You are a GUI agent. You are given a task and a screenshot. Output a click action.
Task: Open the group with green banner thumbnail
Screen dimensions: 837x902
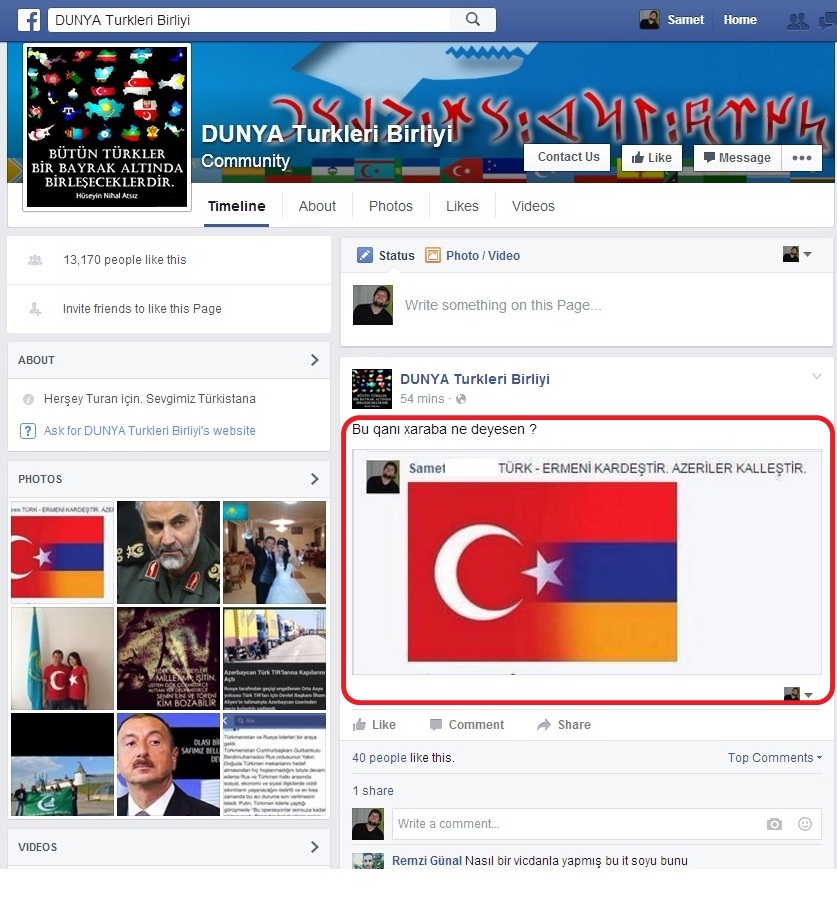coord(62,765)
